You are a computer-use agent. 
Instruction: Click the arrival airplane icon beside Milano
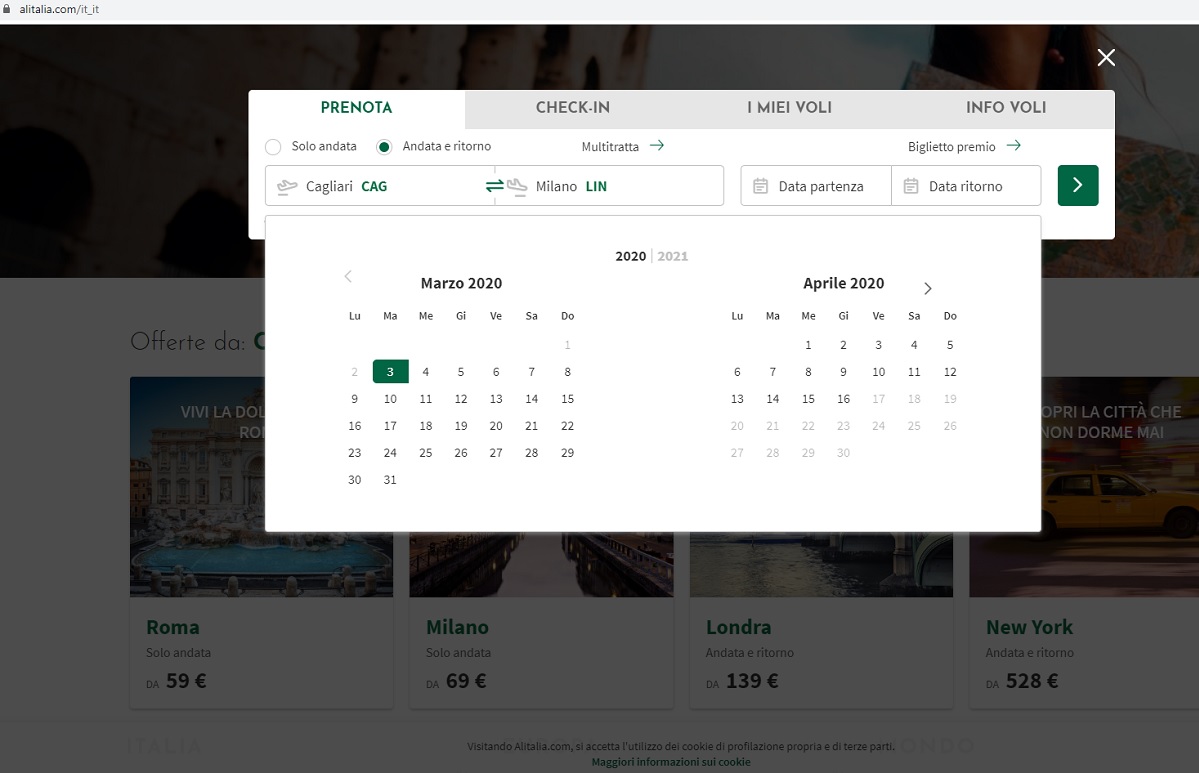click(x=517, y=186)
